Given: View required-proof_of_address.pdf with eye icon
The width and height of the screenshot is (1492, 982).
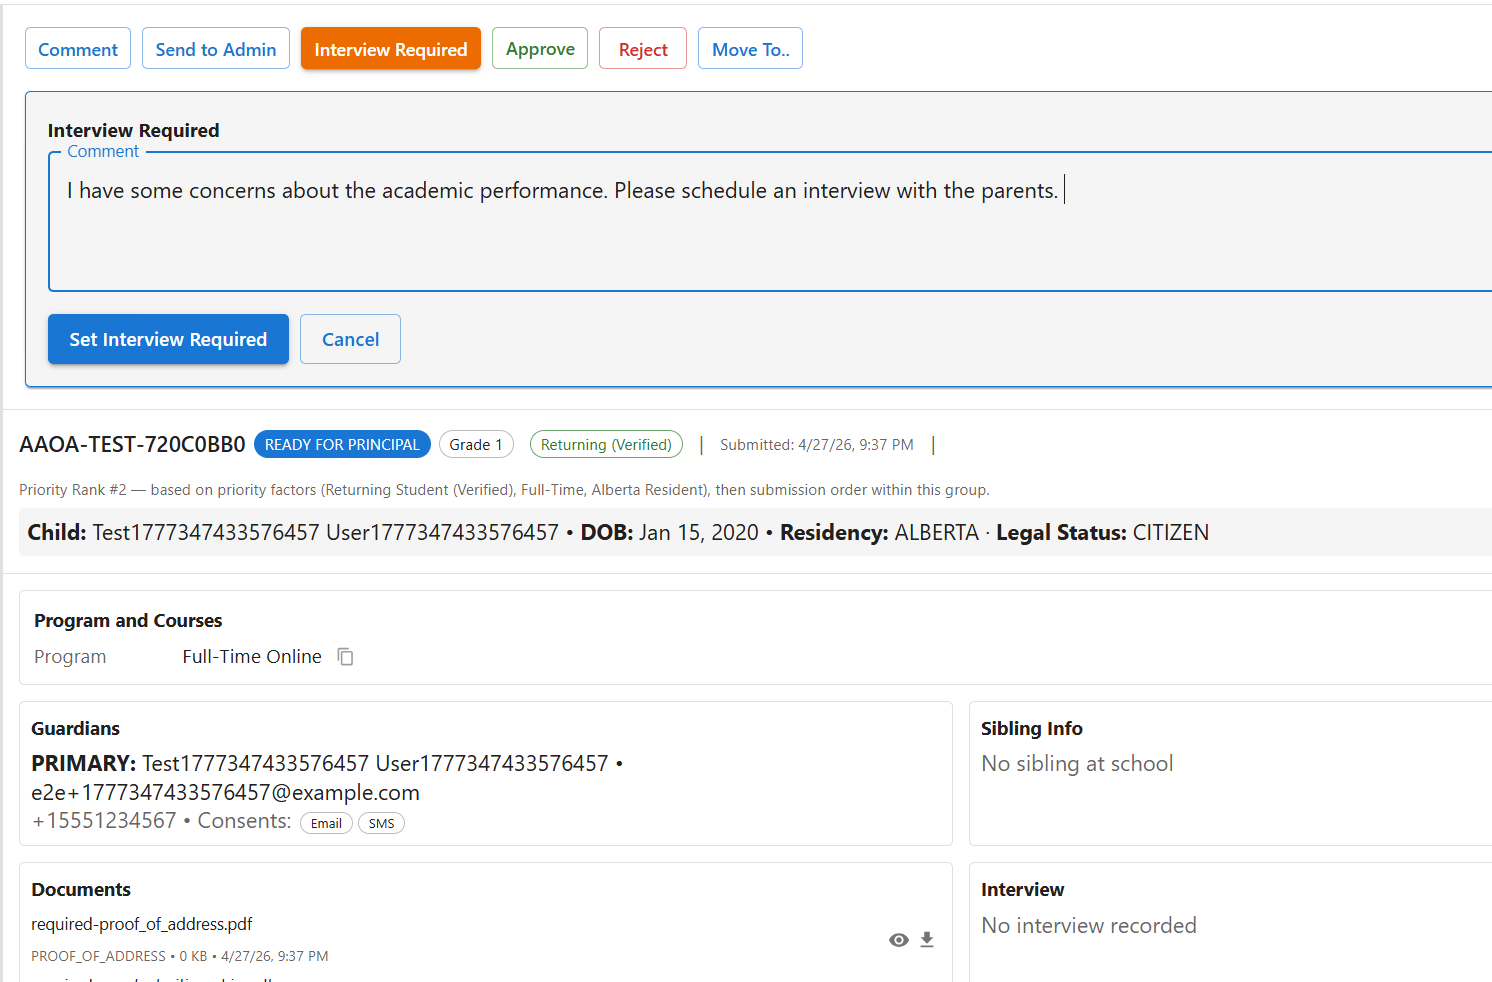Looking at the screenshot, I should tap(899, 940).
